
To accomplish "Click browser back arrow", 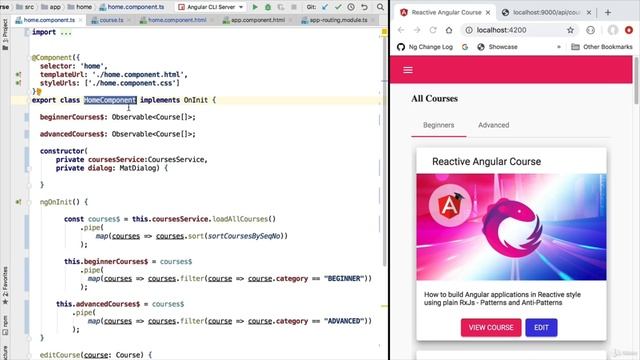I will tap(401, 30).
